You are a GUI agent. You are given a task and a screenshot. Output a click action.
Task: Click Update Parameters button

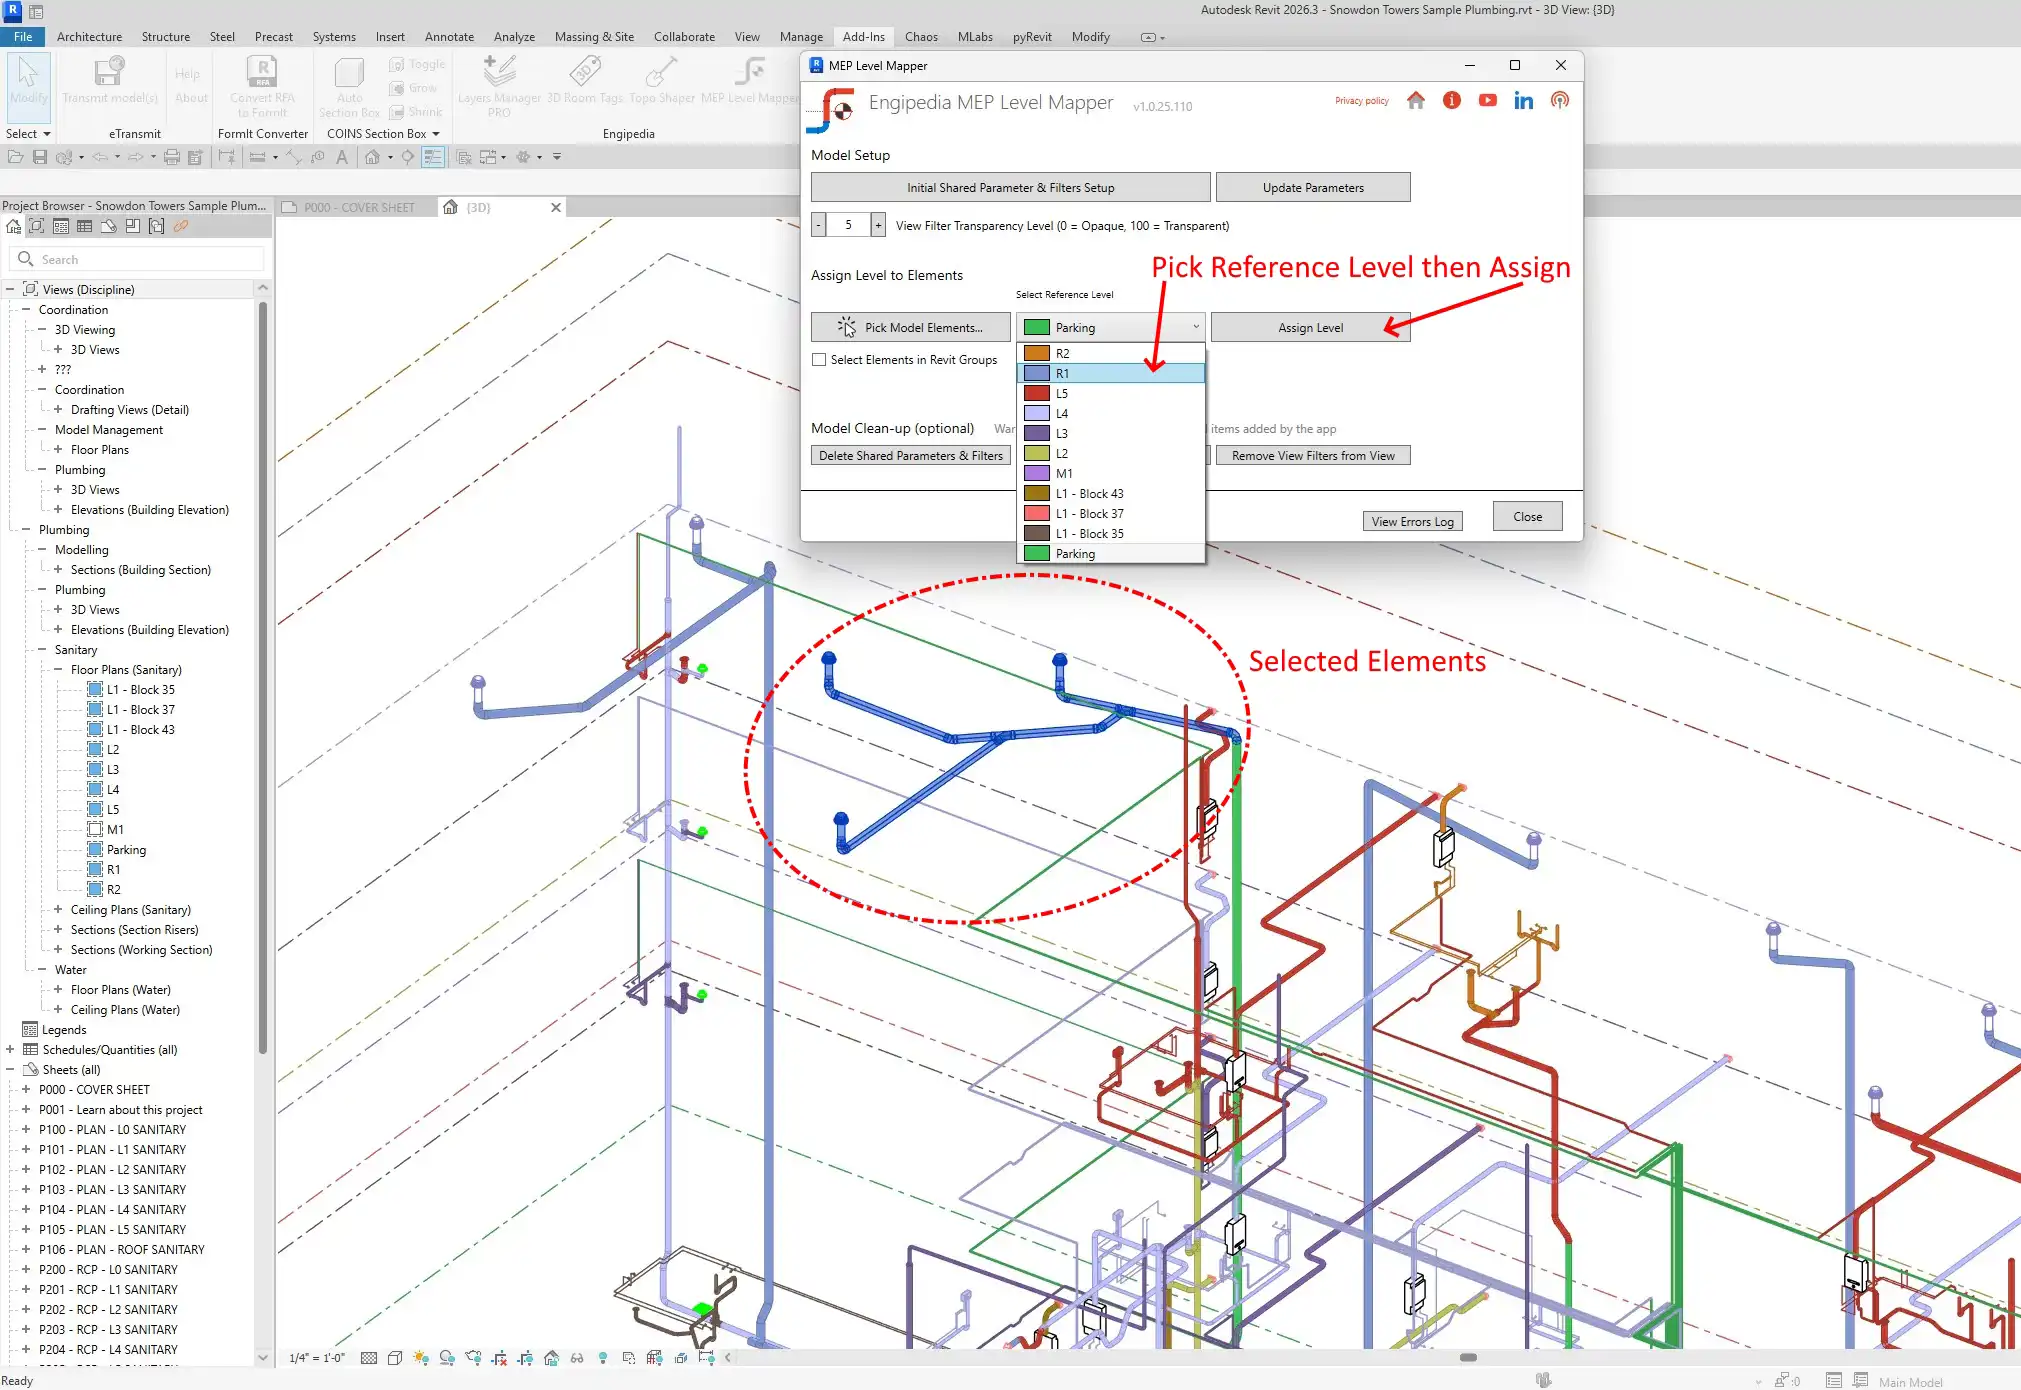pos(1312,188)
